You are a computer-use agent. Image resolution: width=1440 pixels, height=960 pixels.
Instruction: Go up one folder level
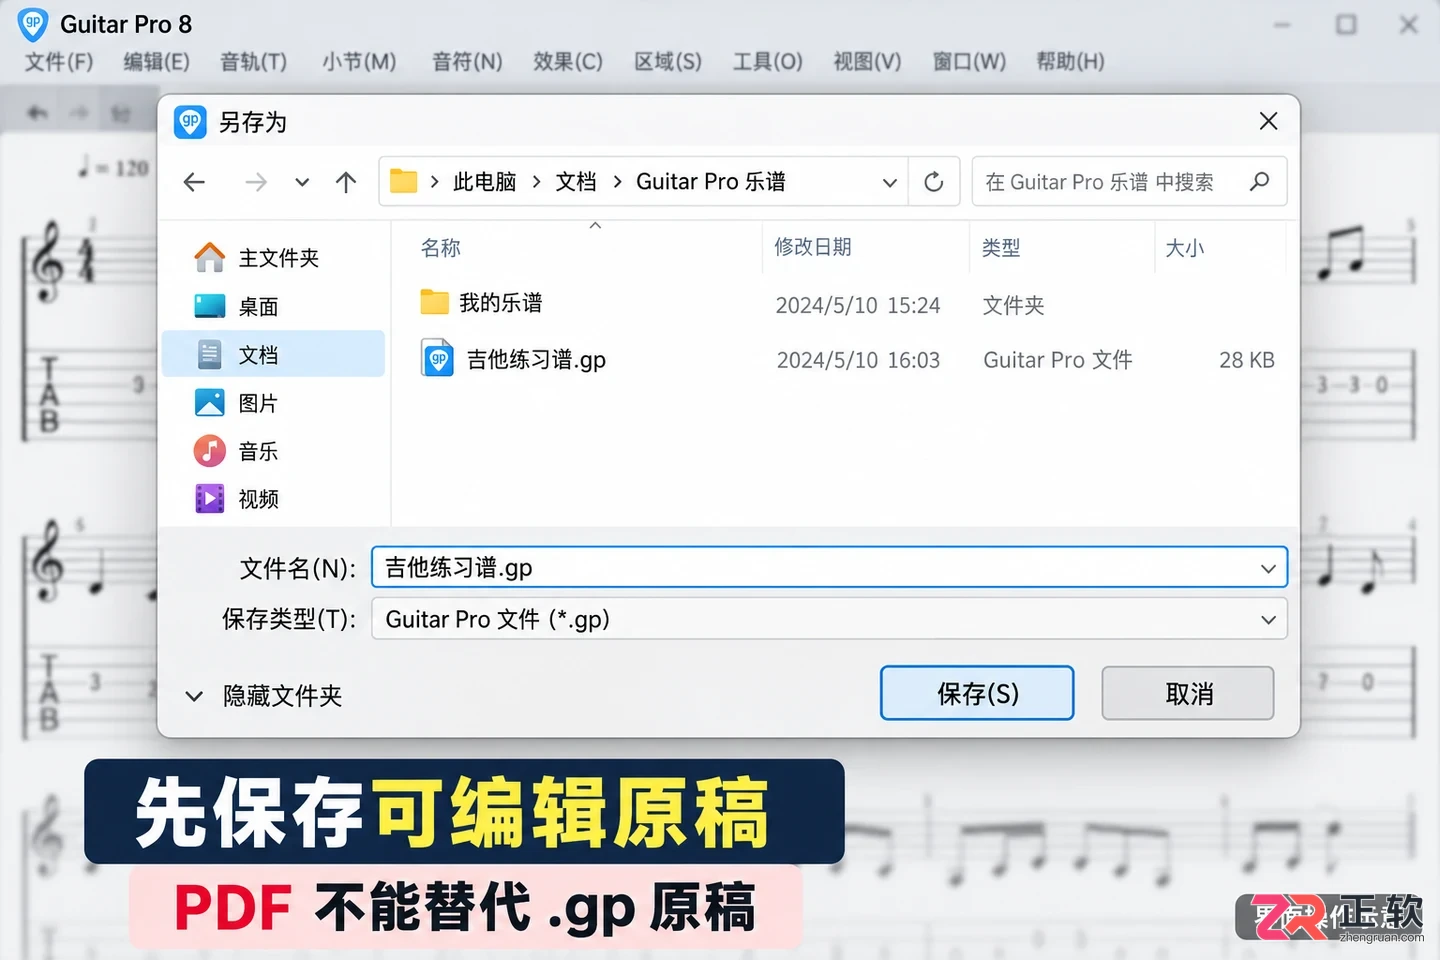346,182
